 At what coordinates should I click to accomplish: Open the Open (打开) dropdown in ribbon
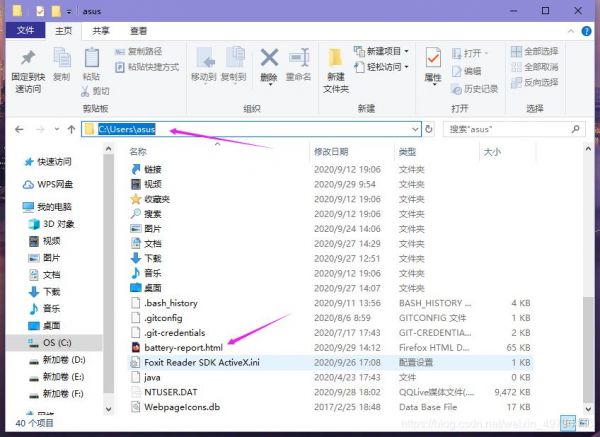[470, 53]
